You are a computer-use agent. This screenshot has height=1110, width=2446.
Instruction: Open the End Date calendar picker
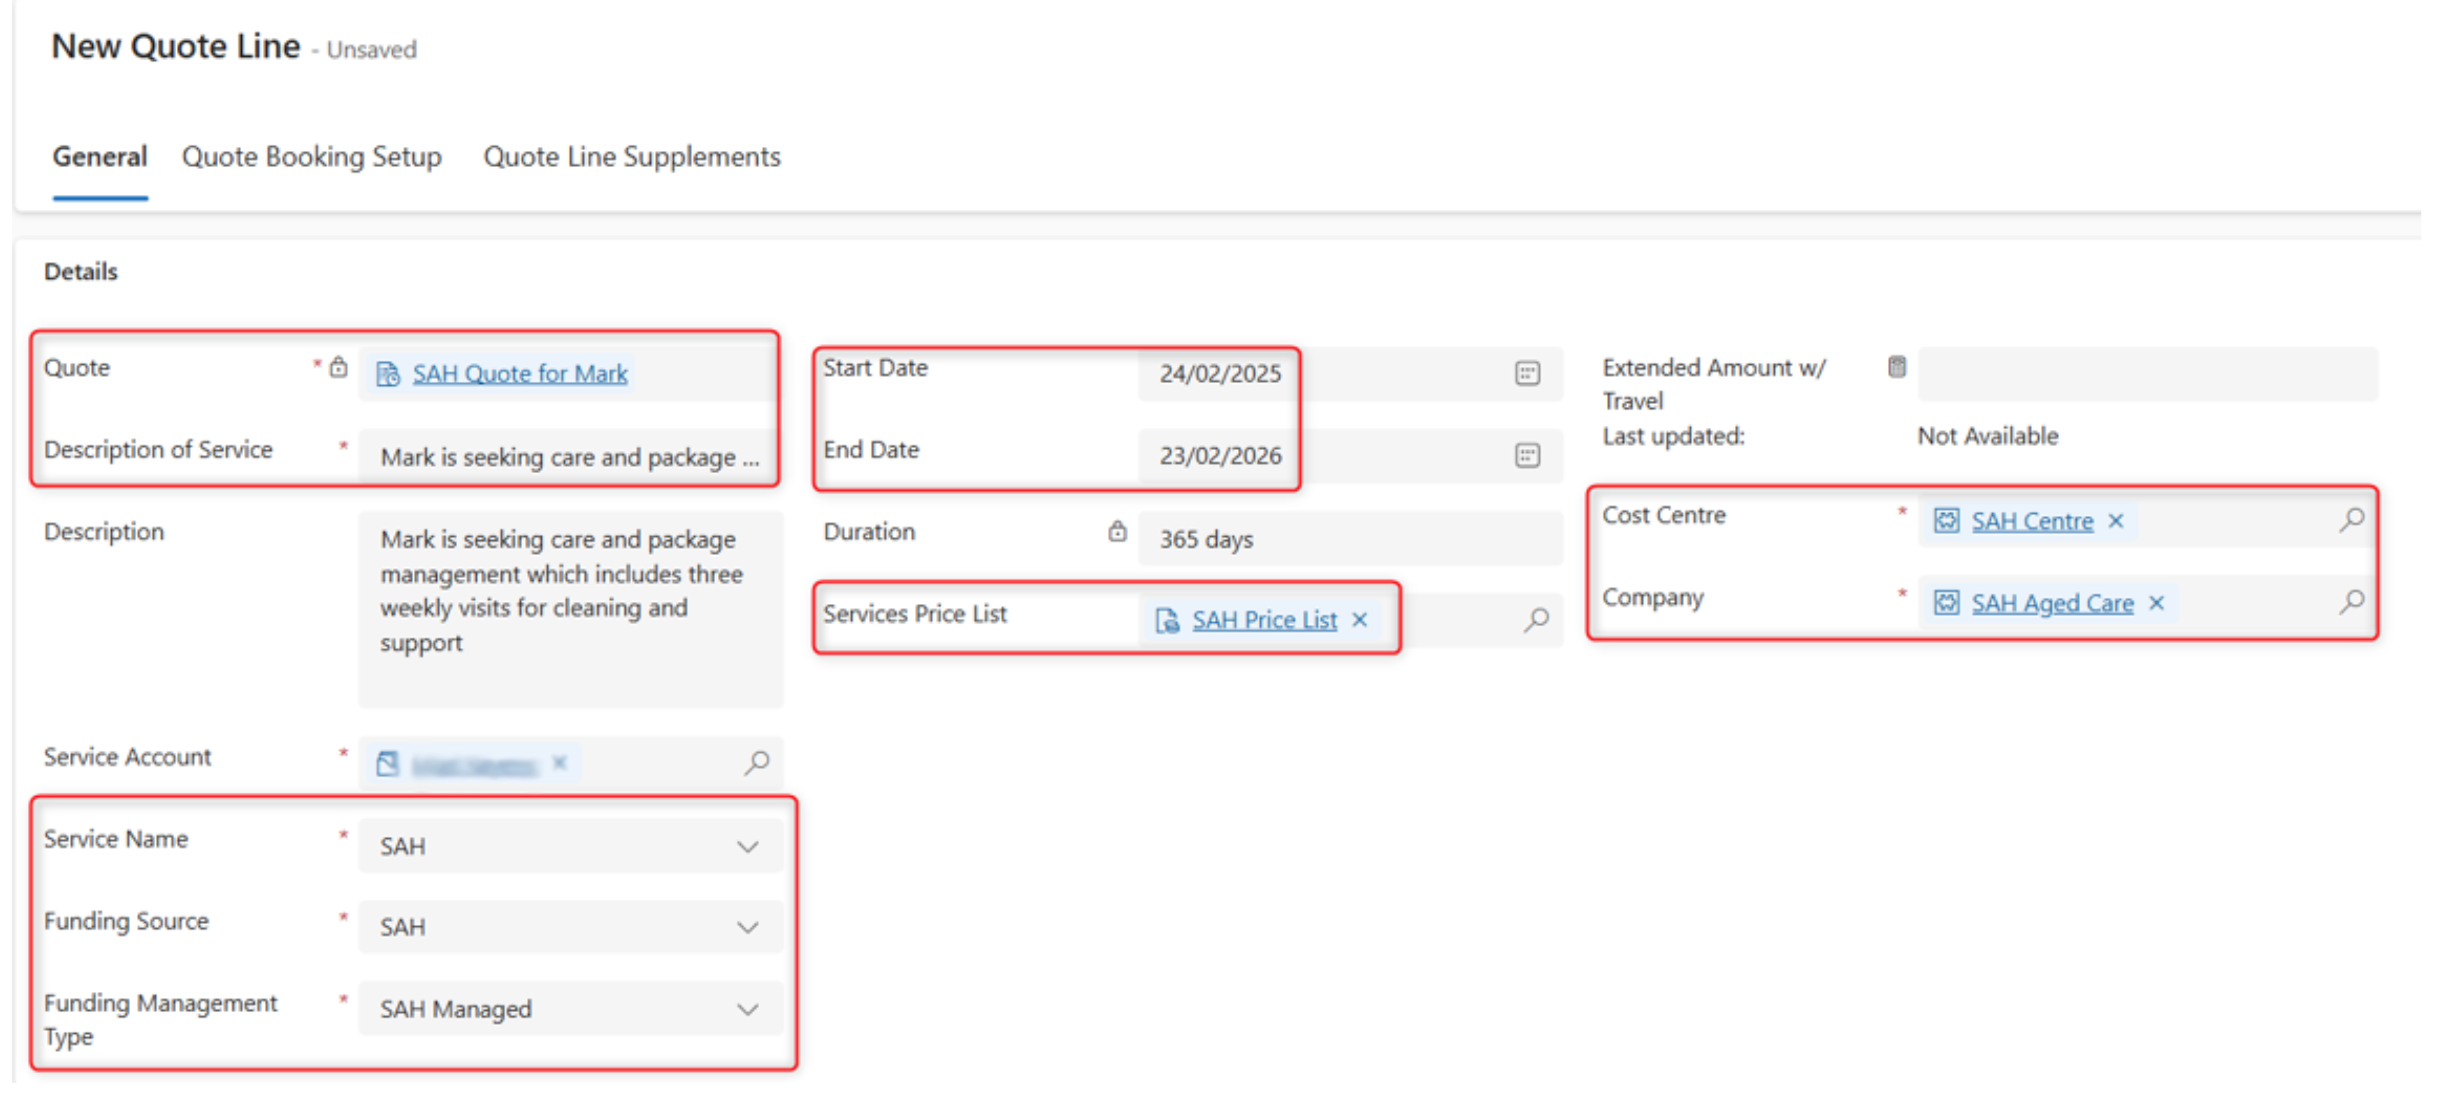pyautogui.click(x=1526, y=455)
